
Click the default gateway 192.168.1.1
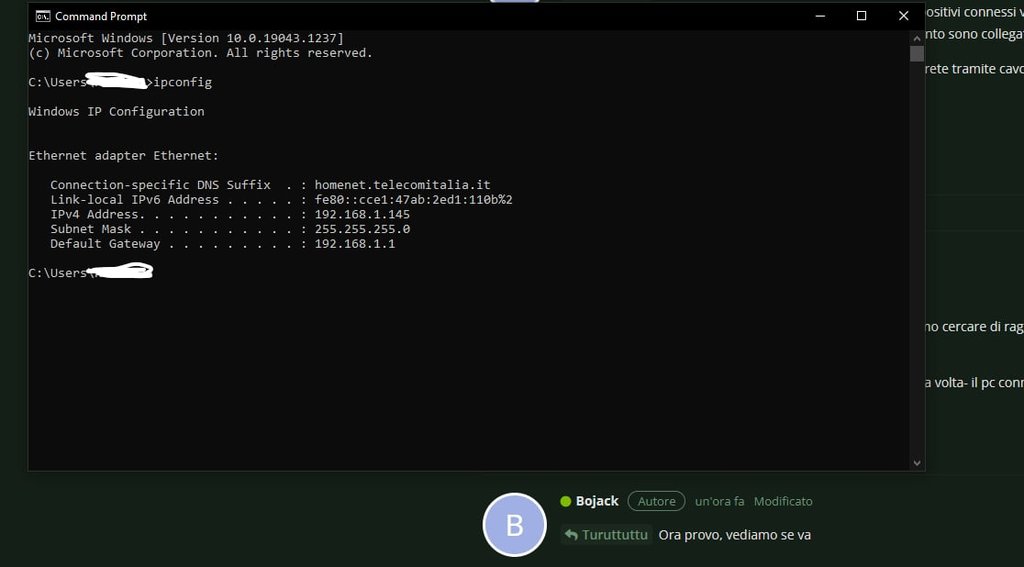355,244
